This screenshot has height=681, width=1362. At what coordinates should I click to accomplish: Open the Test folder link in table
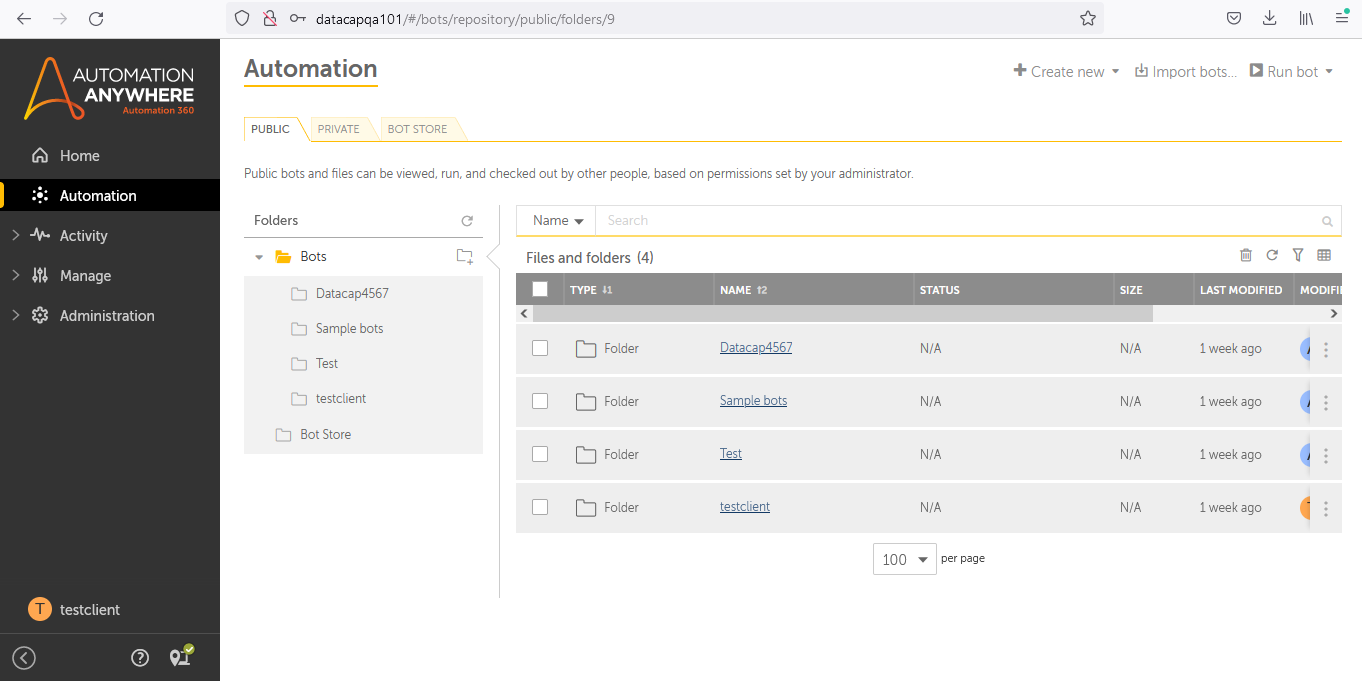[x=731, y=454]
